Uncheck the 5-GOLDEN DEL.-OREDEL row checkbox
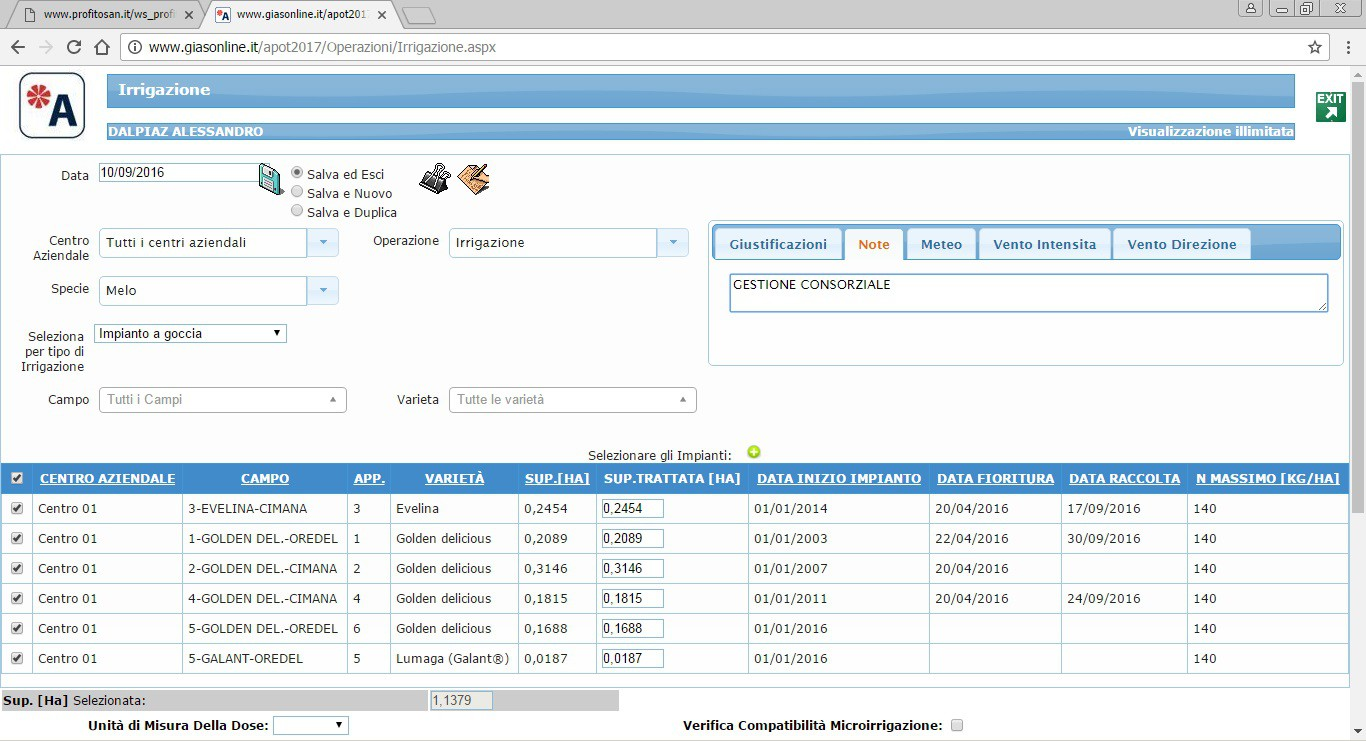The image size is (1366, 741). [x=16, y=628]
